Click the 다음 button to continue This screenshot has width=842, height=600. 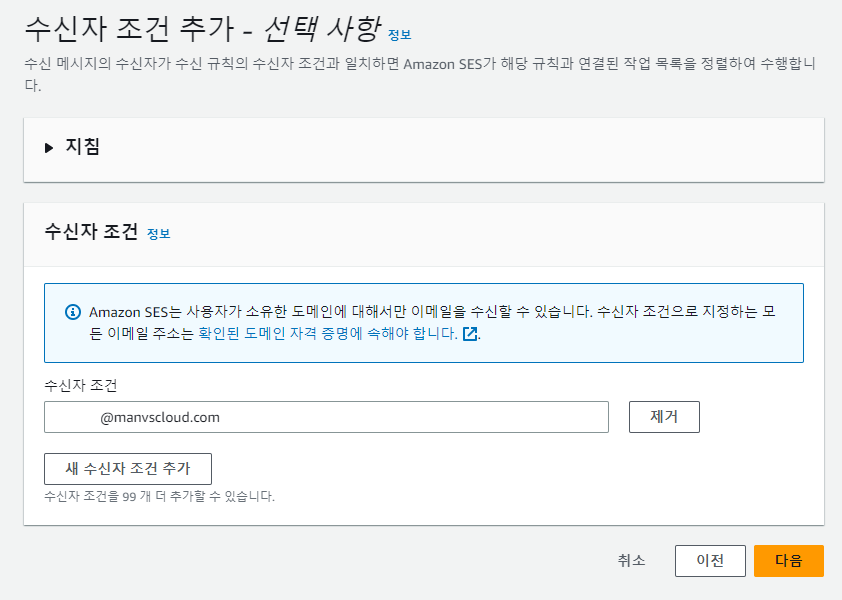click(788, 560)
